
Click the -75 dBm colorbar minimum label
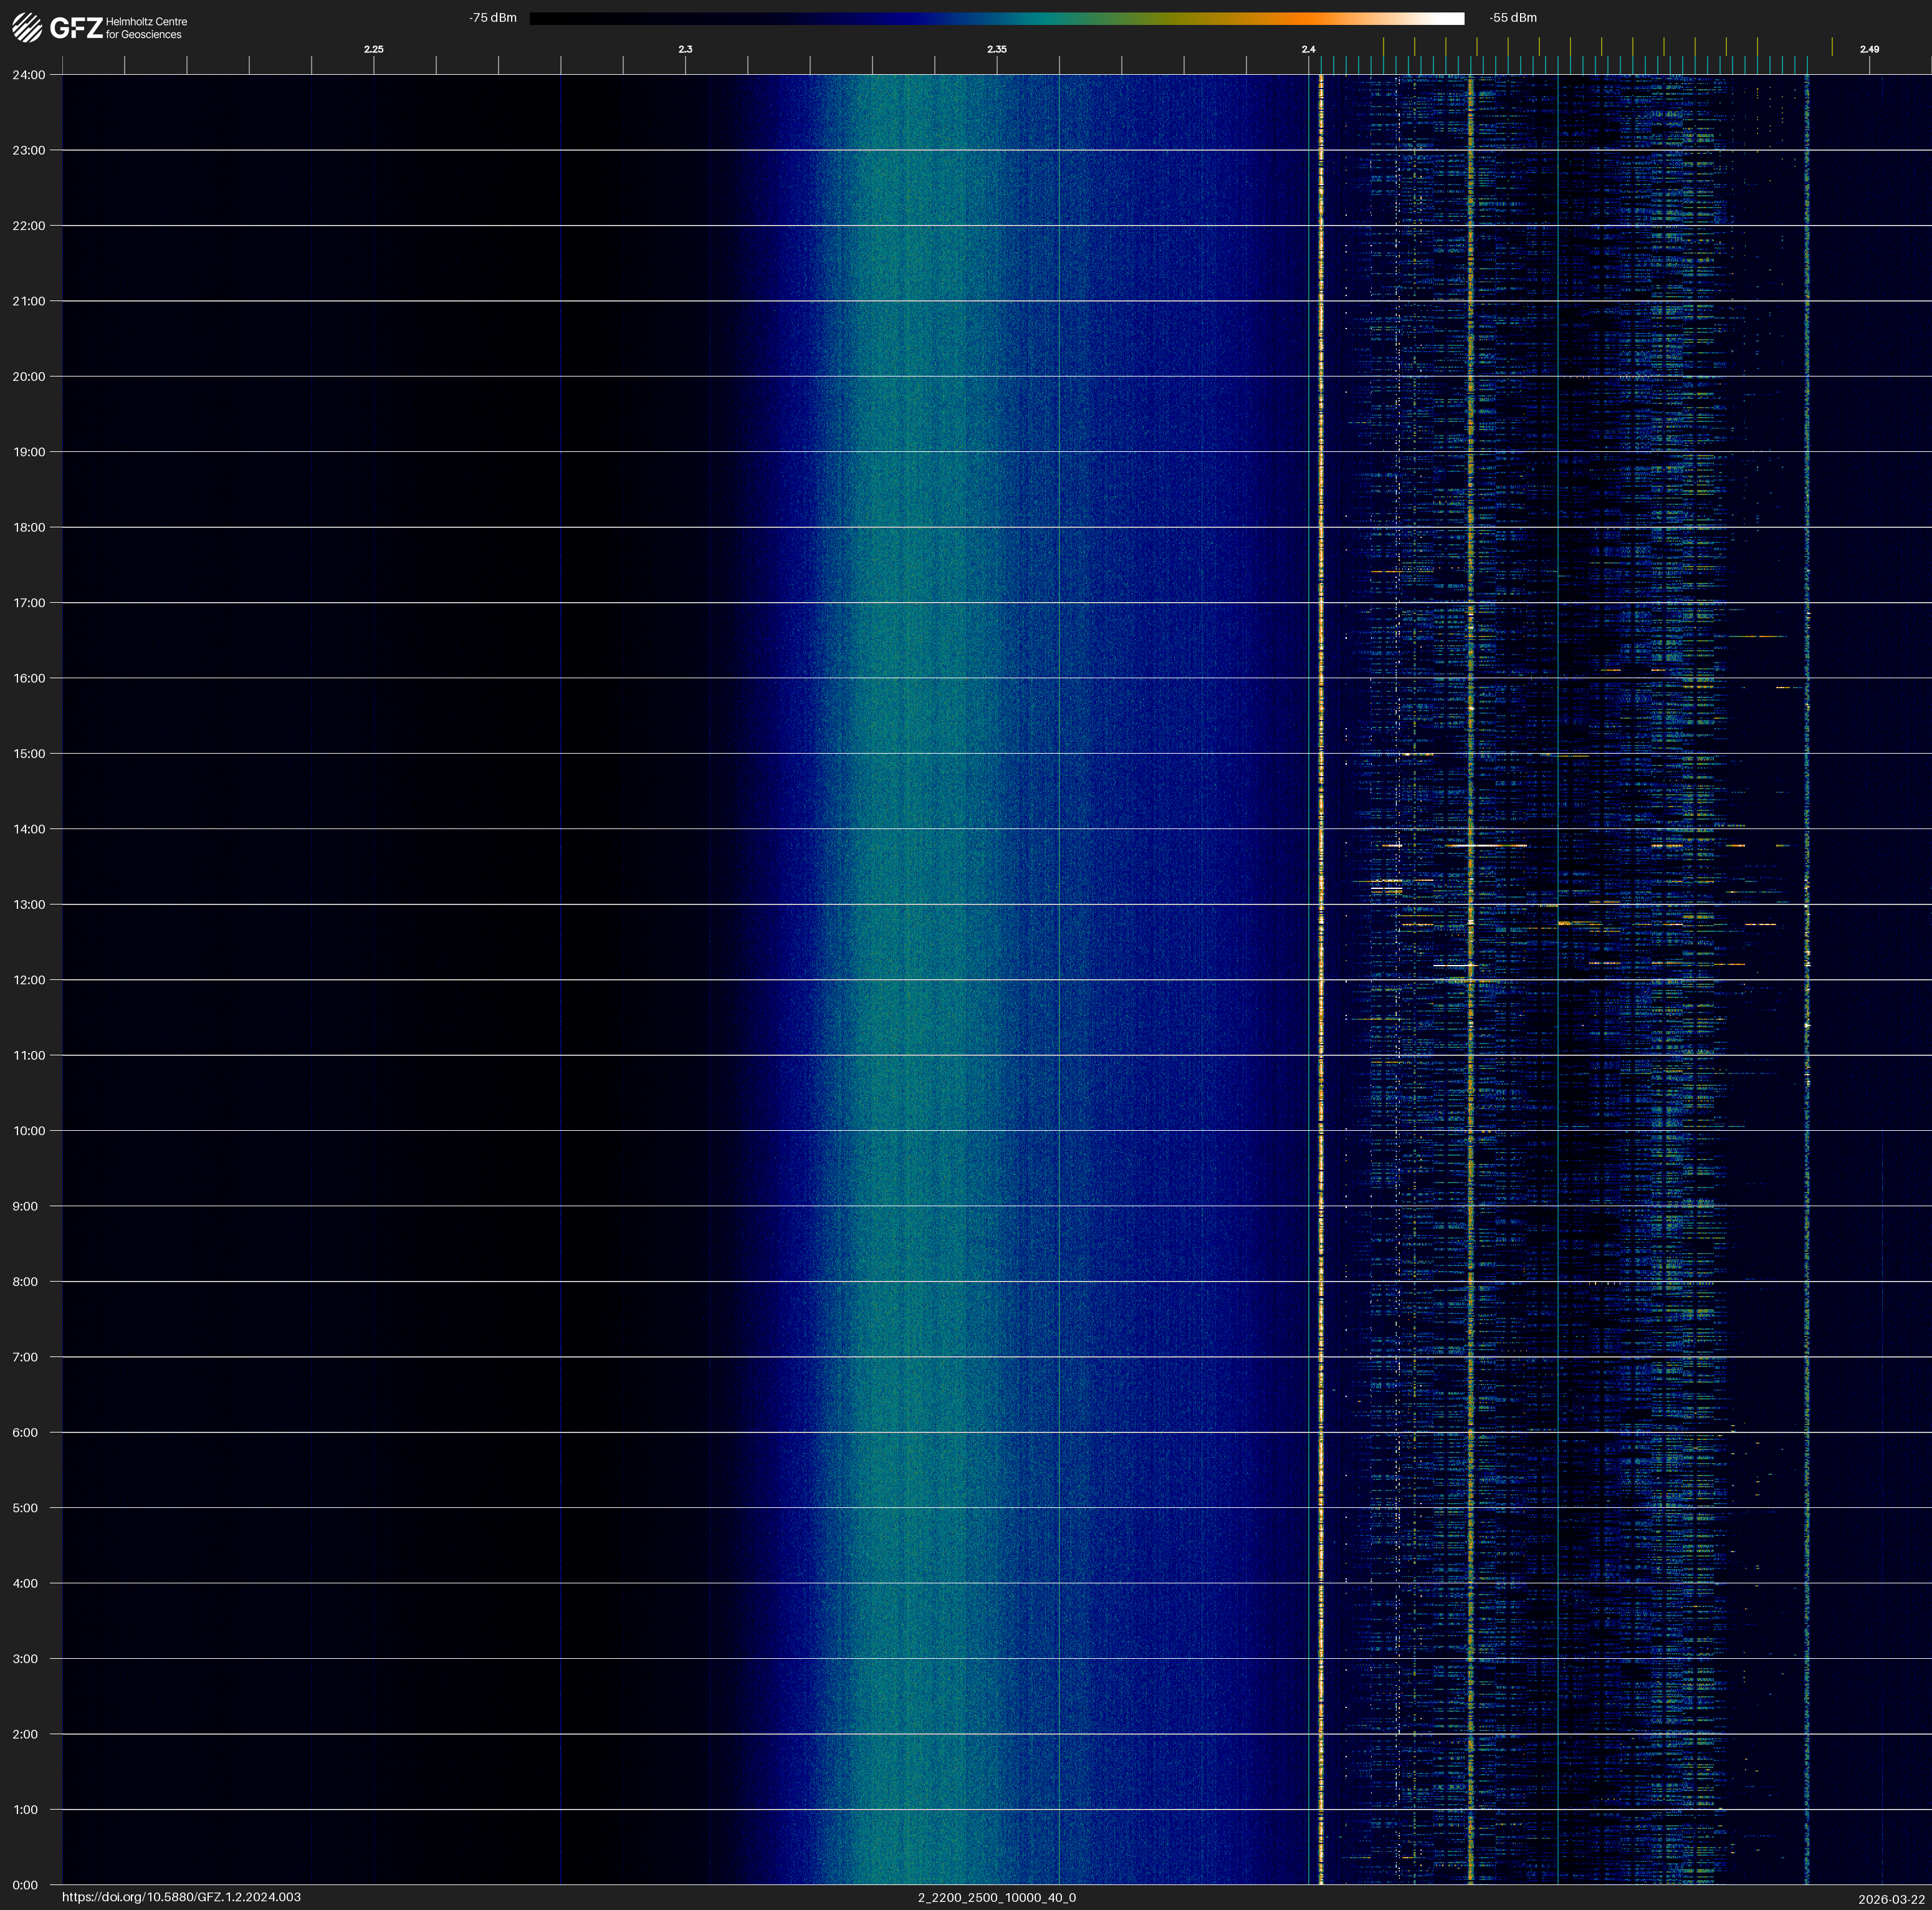pyautogui.click(x=492, y=18)
